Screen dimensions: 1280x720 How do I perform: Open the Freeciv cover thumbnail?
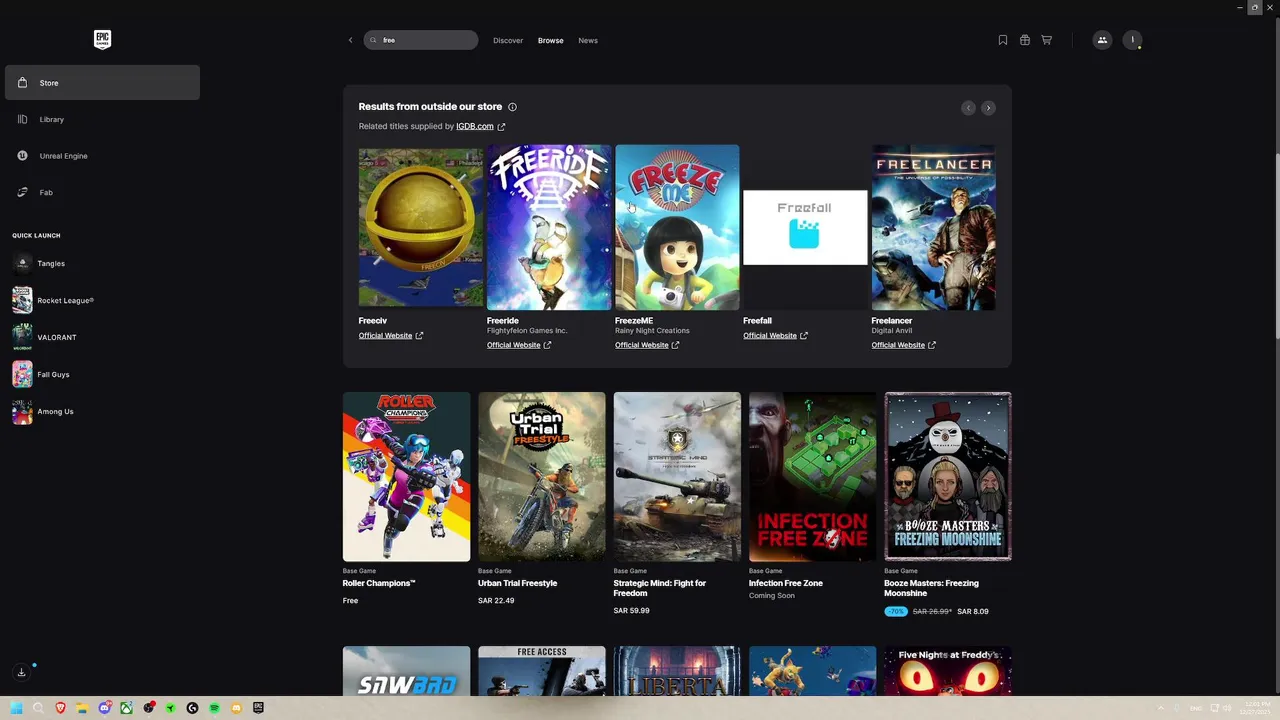coord(421,228)
